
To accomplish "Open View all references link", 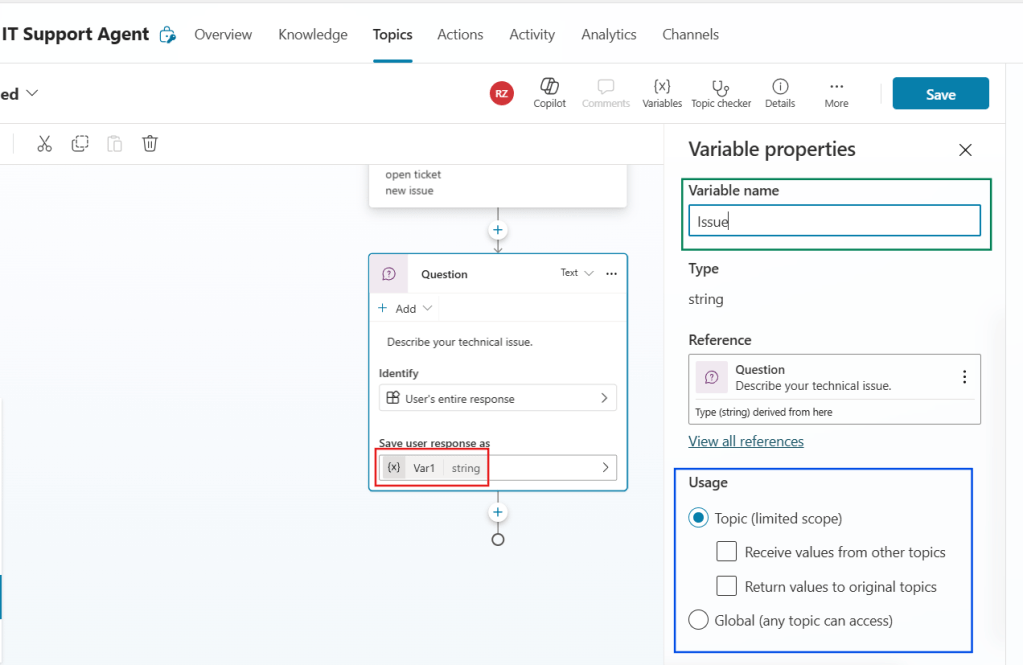I will point(745,441).
